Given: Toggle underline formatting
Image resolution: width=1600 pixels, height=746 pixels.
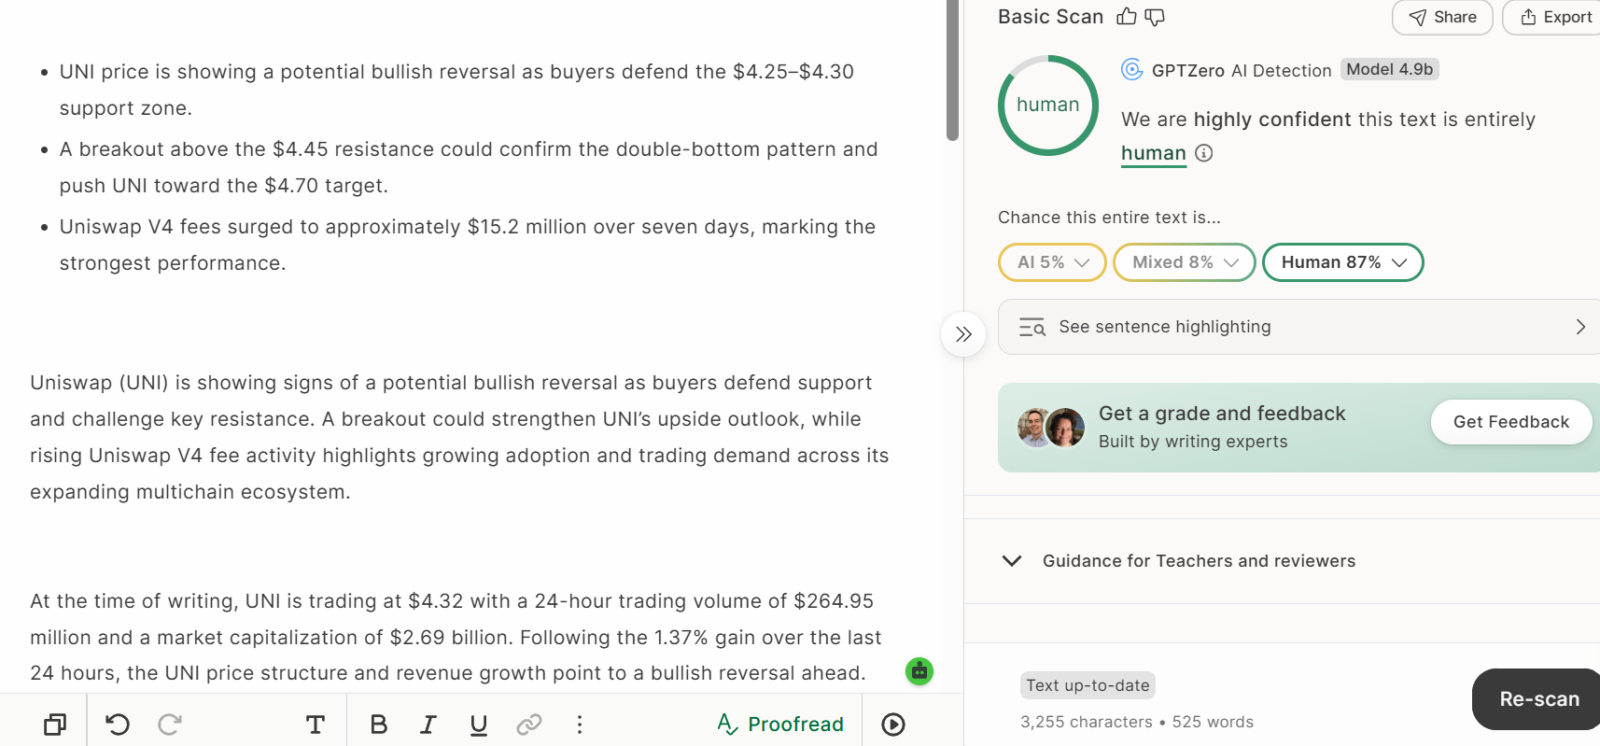Looking at the screenshot, I should click(479, 724).
